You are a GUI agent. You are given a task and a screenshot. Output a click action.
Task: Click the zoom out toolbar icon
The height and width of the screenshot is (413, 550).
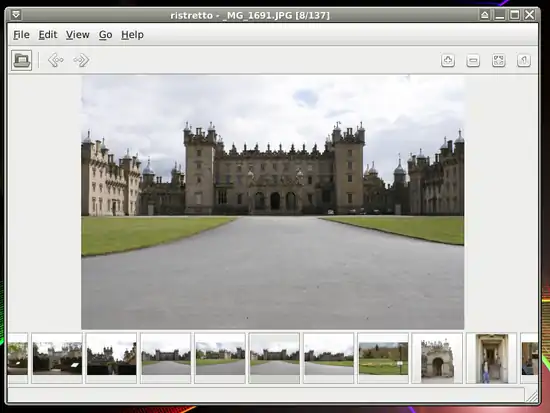(473, 61)
